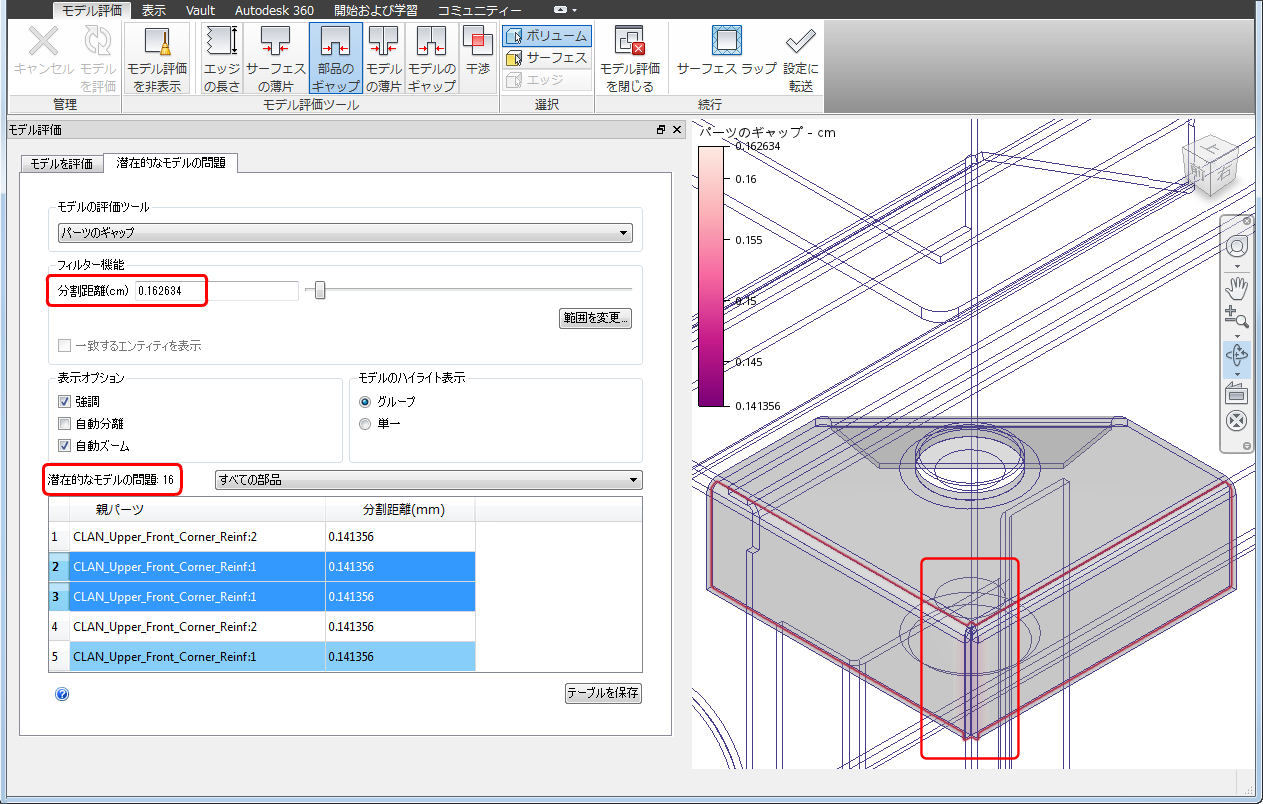1263x804 pixels.
Task: Switch to 潜在的なモデルの問題 panel tab
Action: [x=171, y=162]
